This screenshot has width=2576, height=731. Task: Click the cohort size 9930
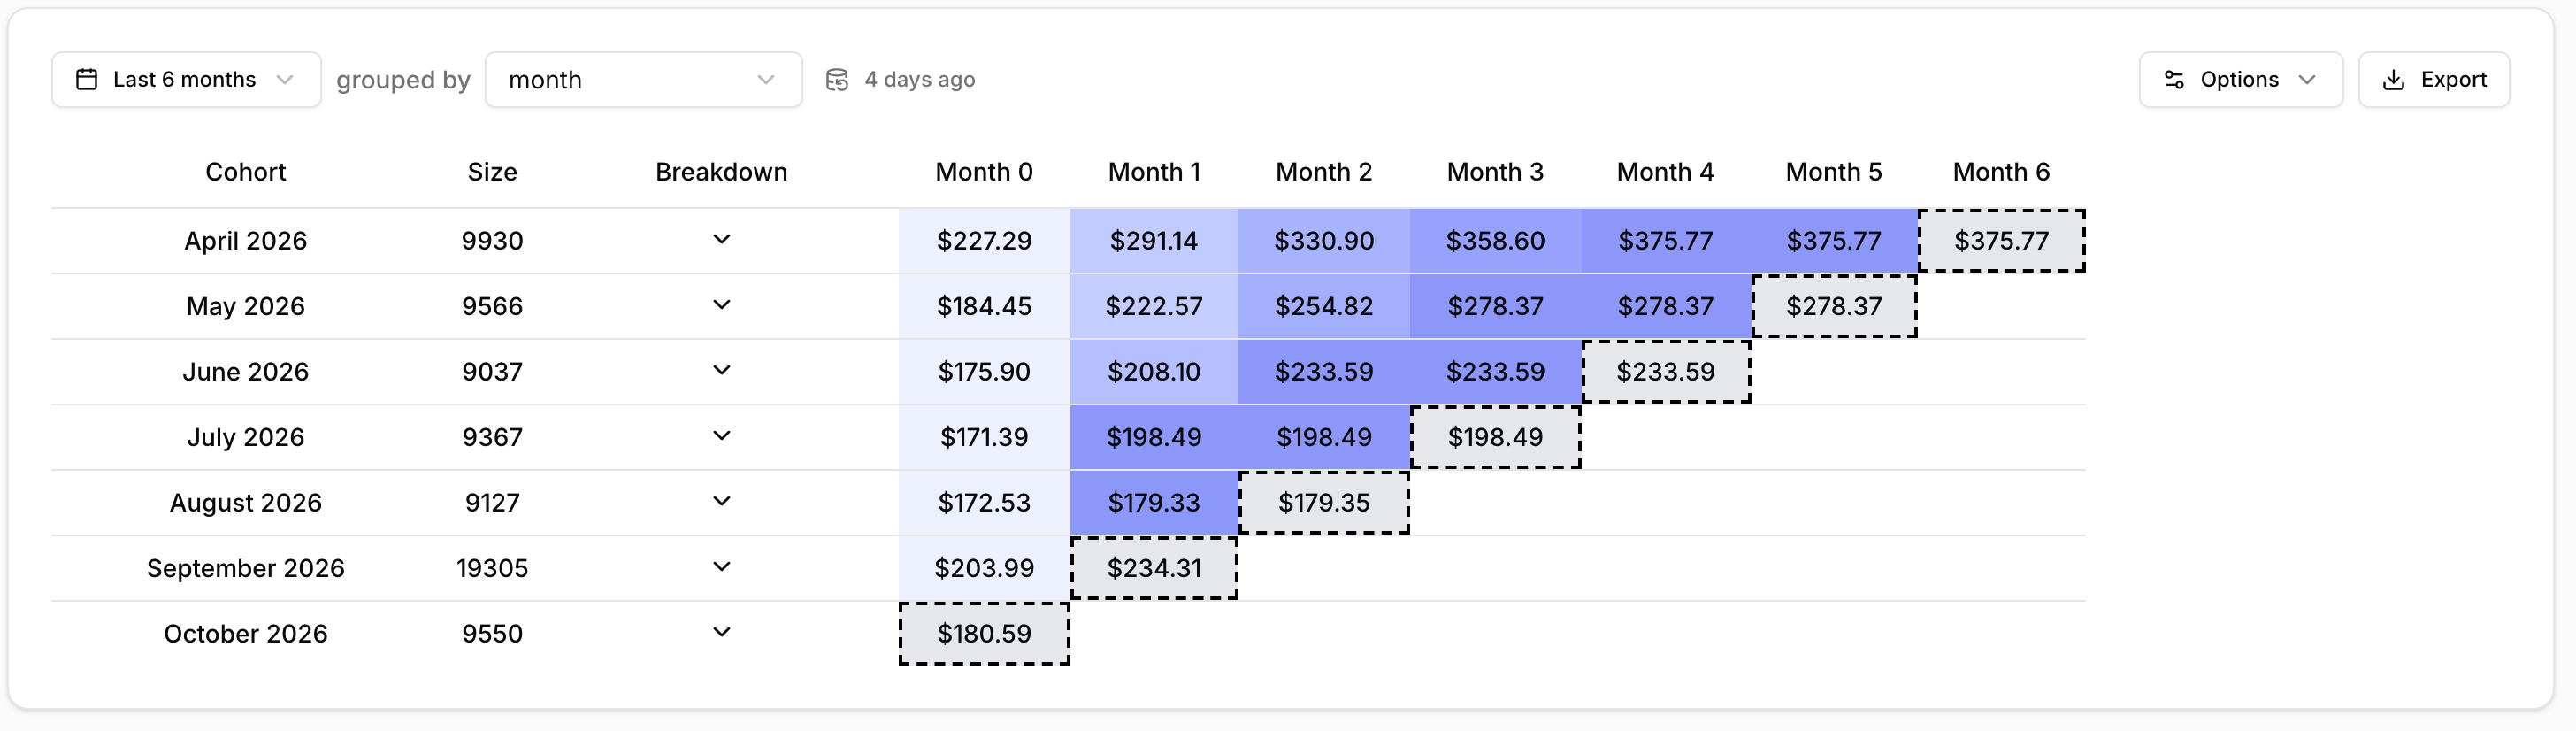coord(492,241)
